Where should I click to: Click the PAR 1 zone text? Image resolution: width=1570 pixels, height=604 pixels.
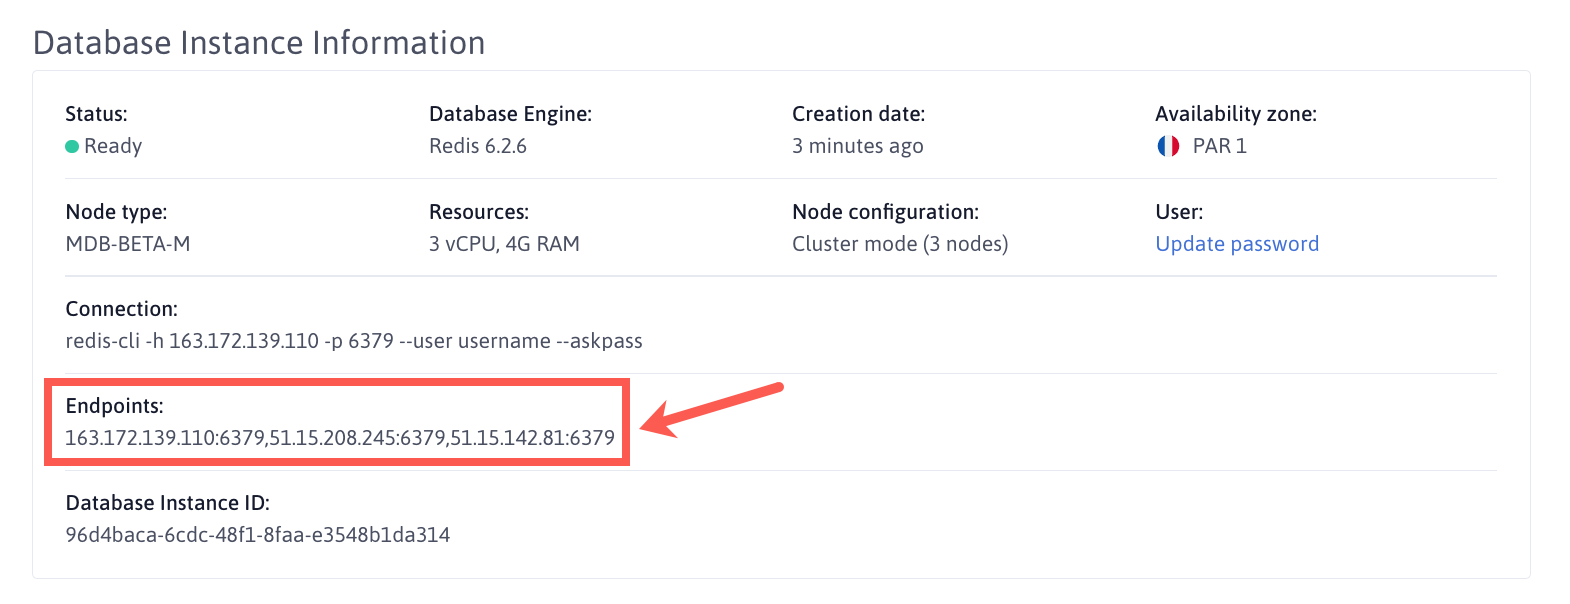click(1220, 146)
